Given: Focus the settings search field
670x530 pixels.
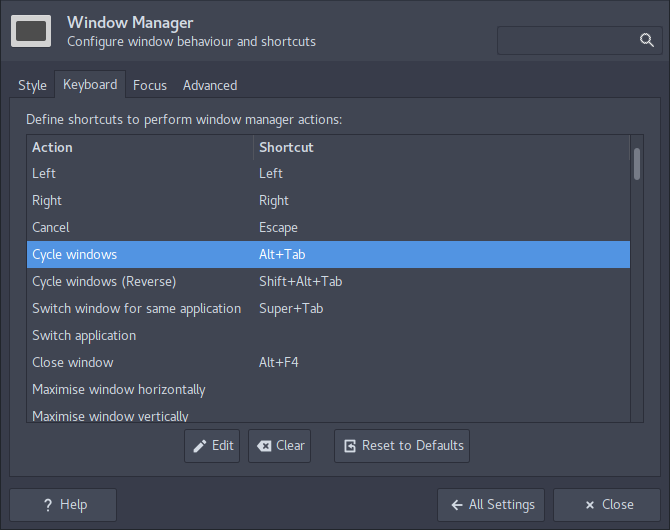Looking at the screenshot, I should 579,41.
